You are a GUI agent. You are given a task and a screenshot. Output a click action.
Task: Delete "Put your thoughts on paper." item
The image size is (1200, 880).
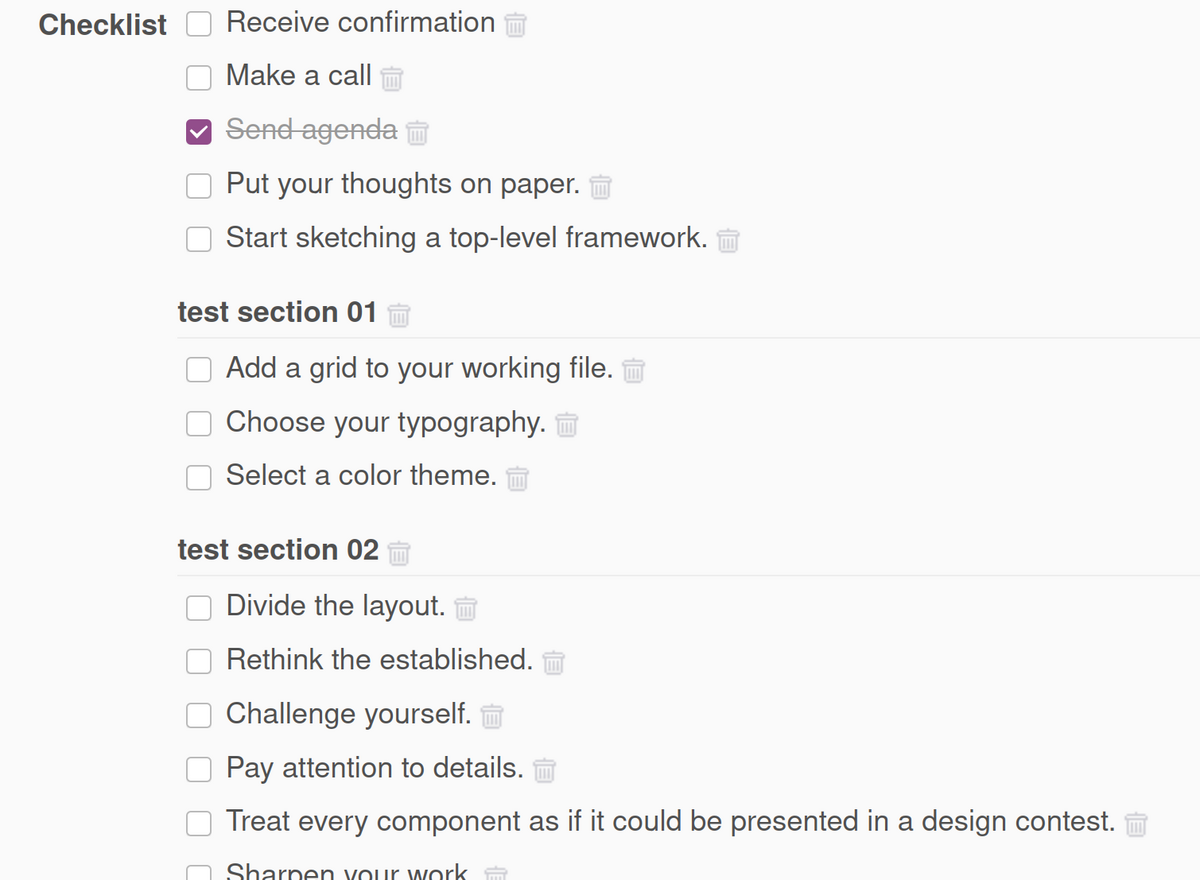(600, 186)
